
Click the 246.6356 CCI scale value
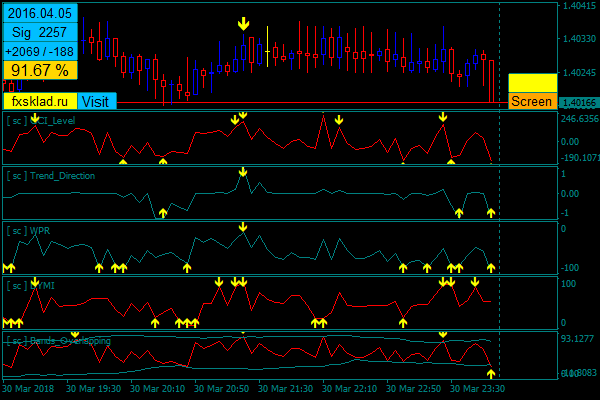pos(579,119)
